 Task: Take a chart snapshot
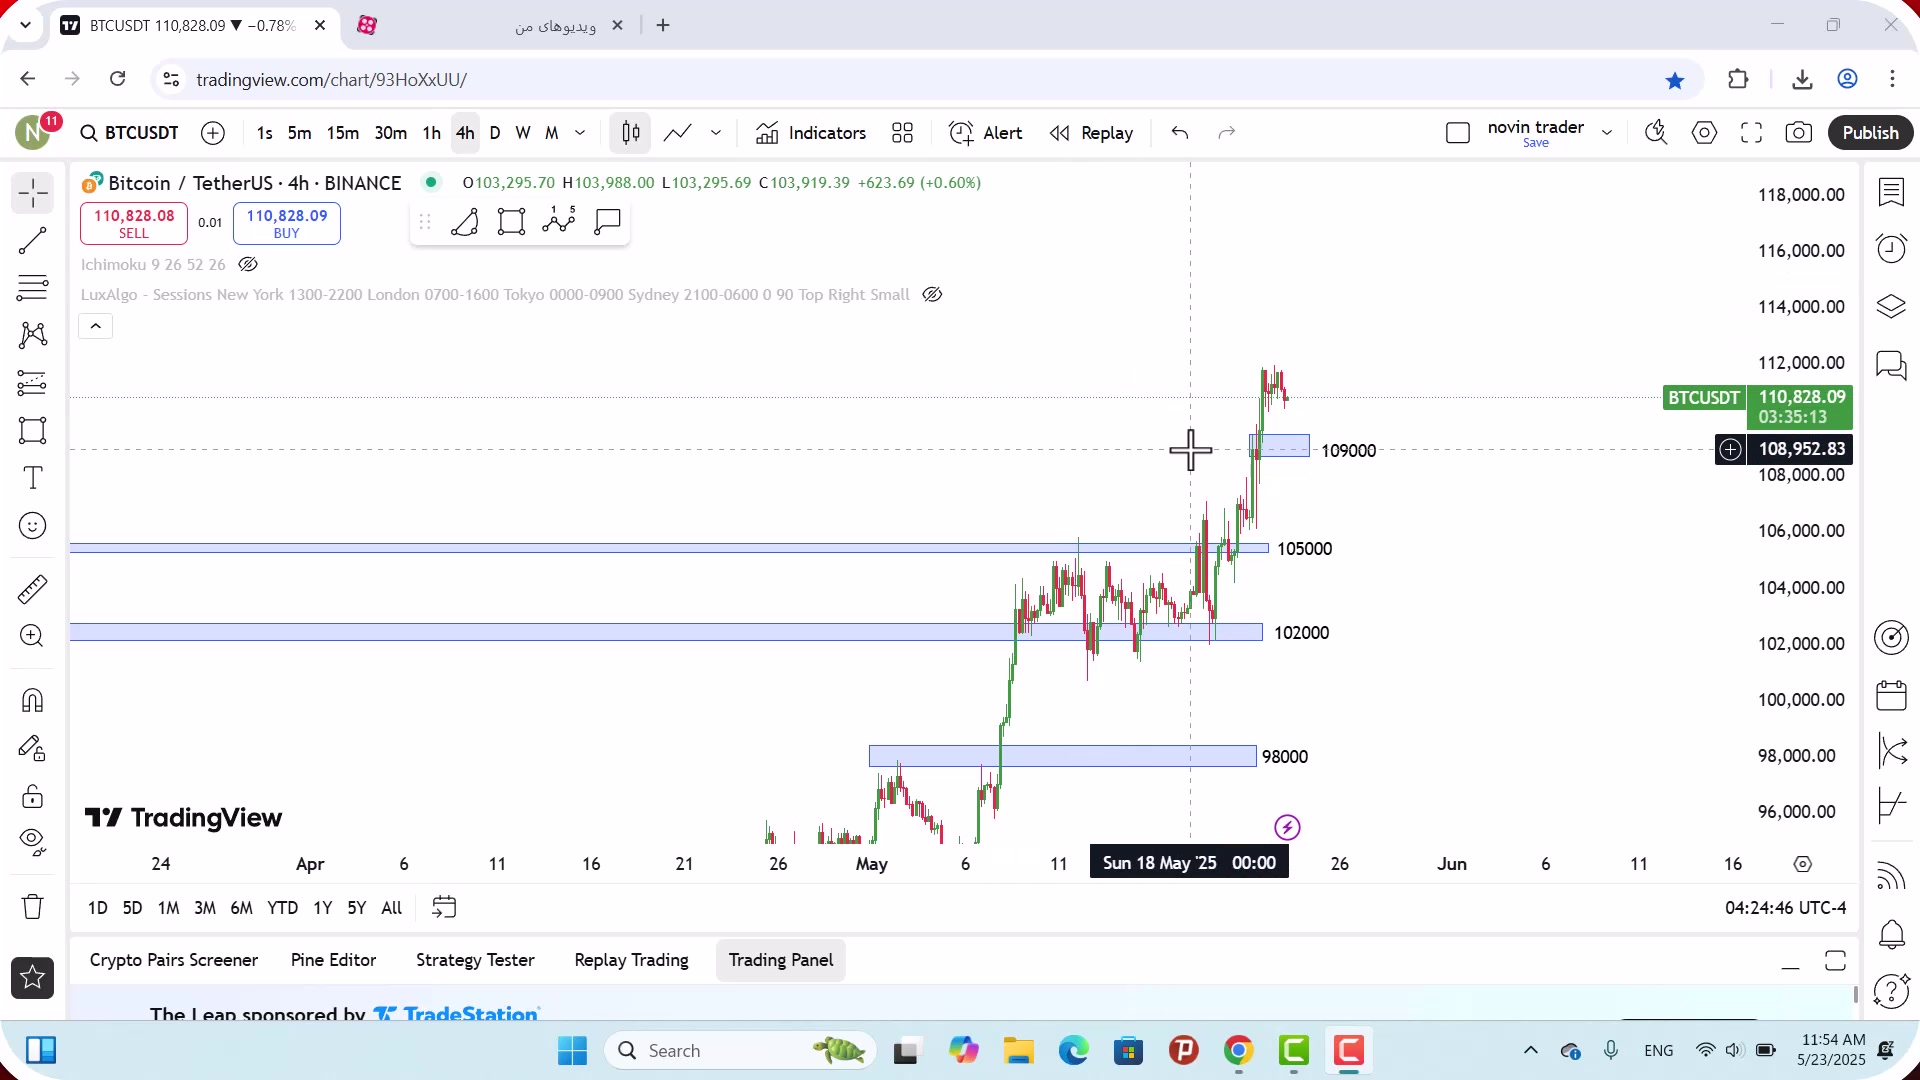coord(1799,133)
